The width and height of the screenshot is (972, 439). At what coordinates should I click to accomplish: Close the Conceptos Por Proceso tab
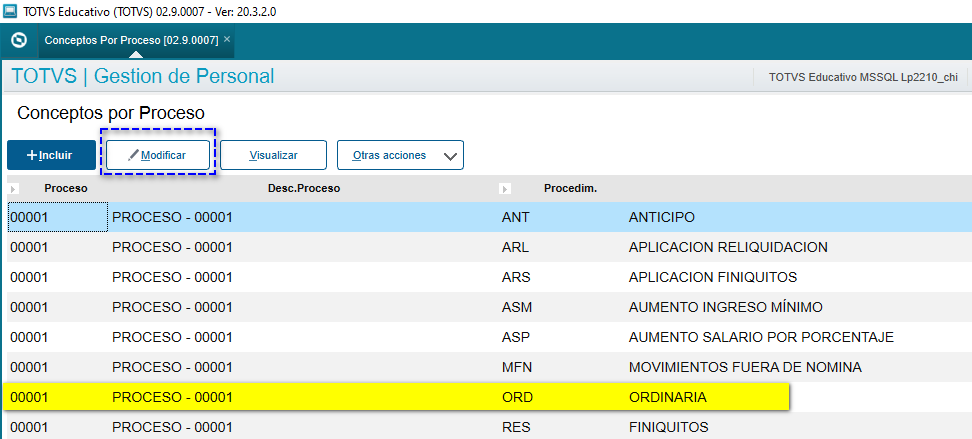(227, 39)
